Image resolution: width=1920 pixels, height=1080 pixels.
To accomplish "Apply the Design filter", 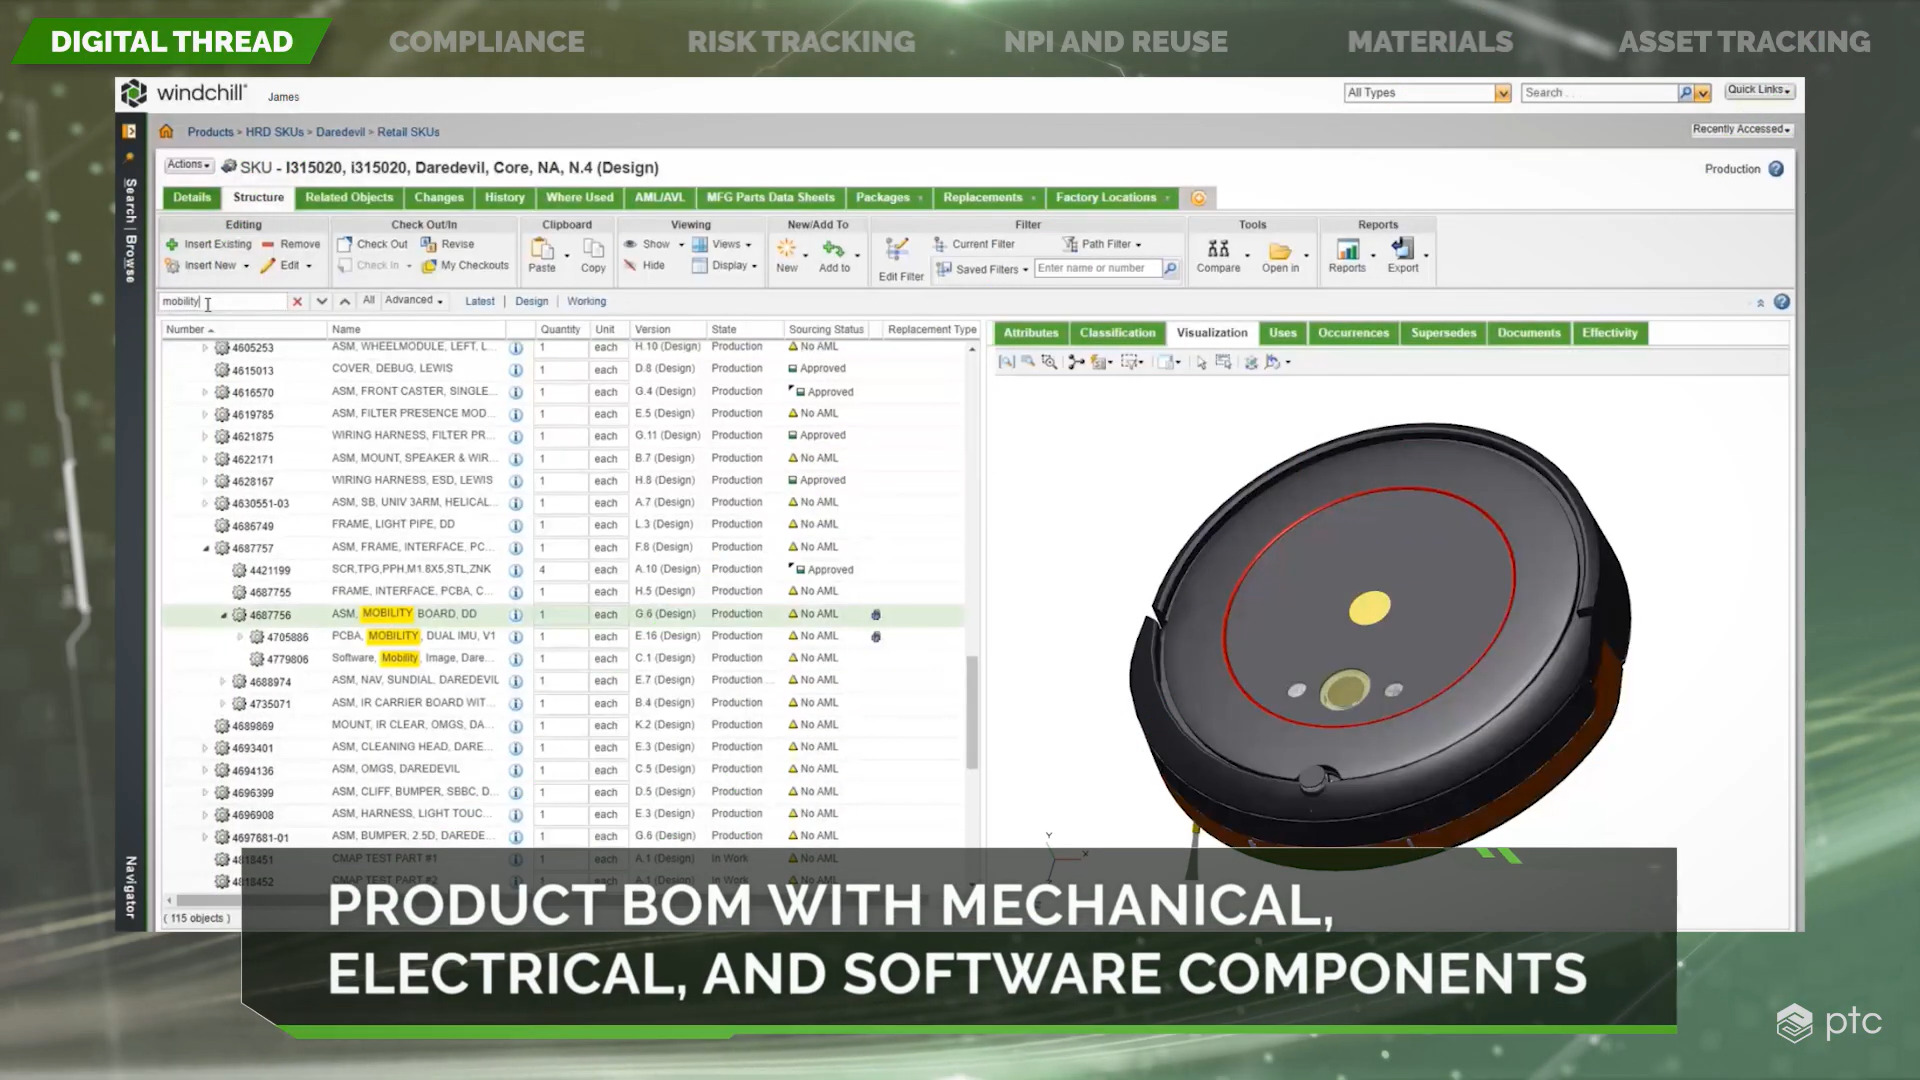I will (531, 301).
